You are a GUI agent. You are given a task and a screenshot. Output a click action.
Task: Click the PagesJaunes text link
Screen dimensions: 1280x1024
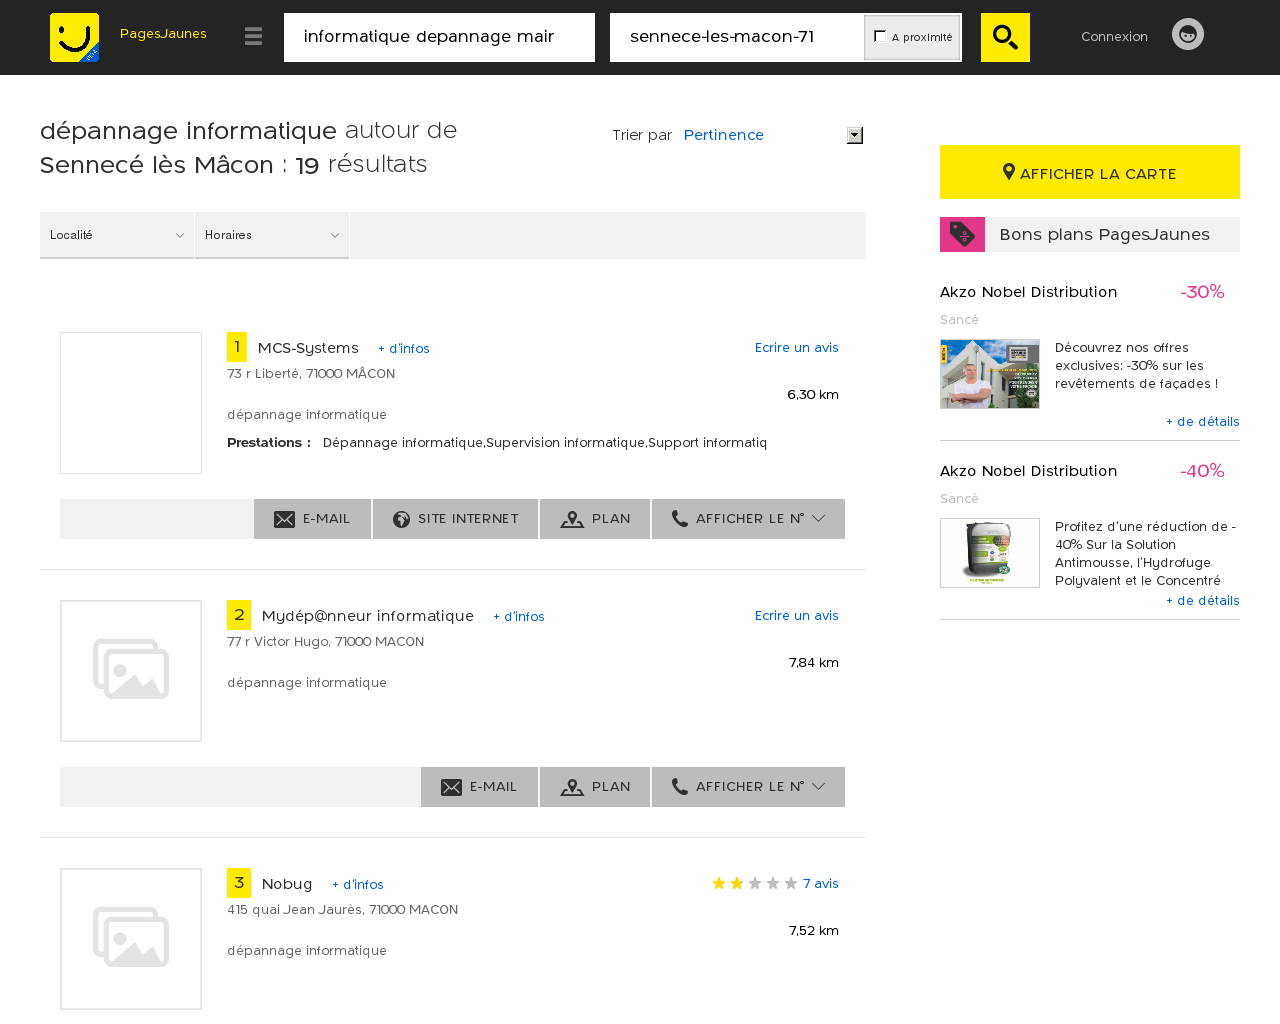pos(163,34)
